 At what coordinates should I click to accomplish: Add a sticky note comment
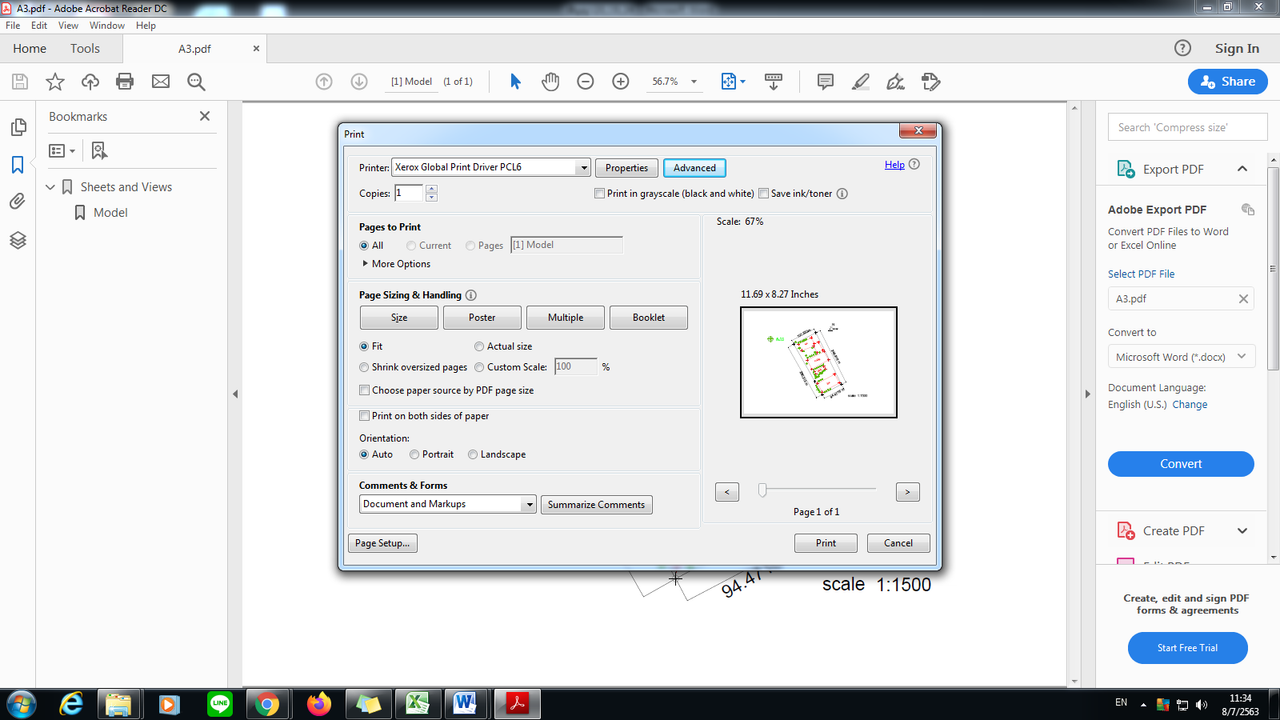pyautogui.click(x=825, y=82)
